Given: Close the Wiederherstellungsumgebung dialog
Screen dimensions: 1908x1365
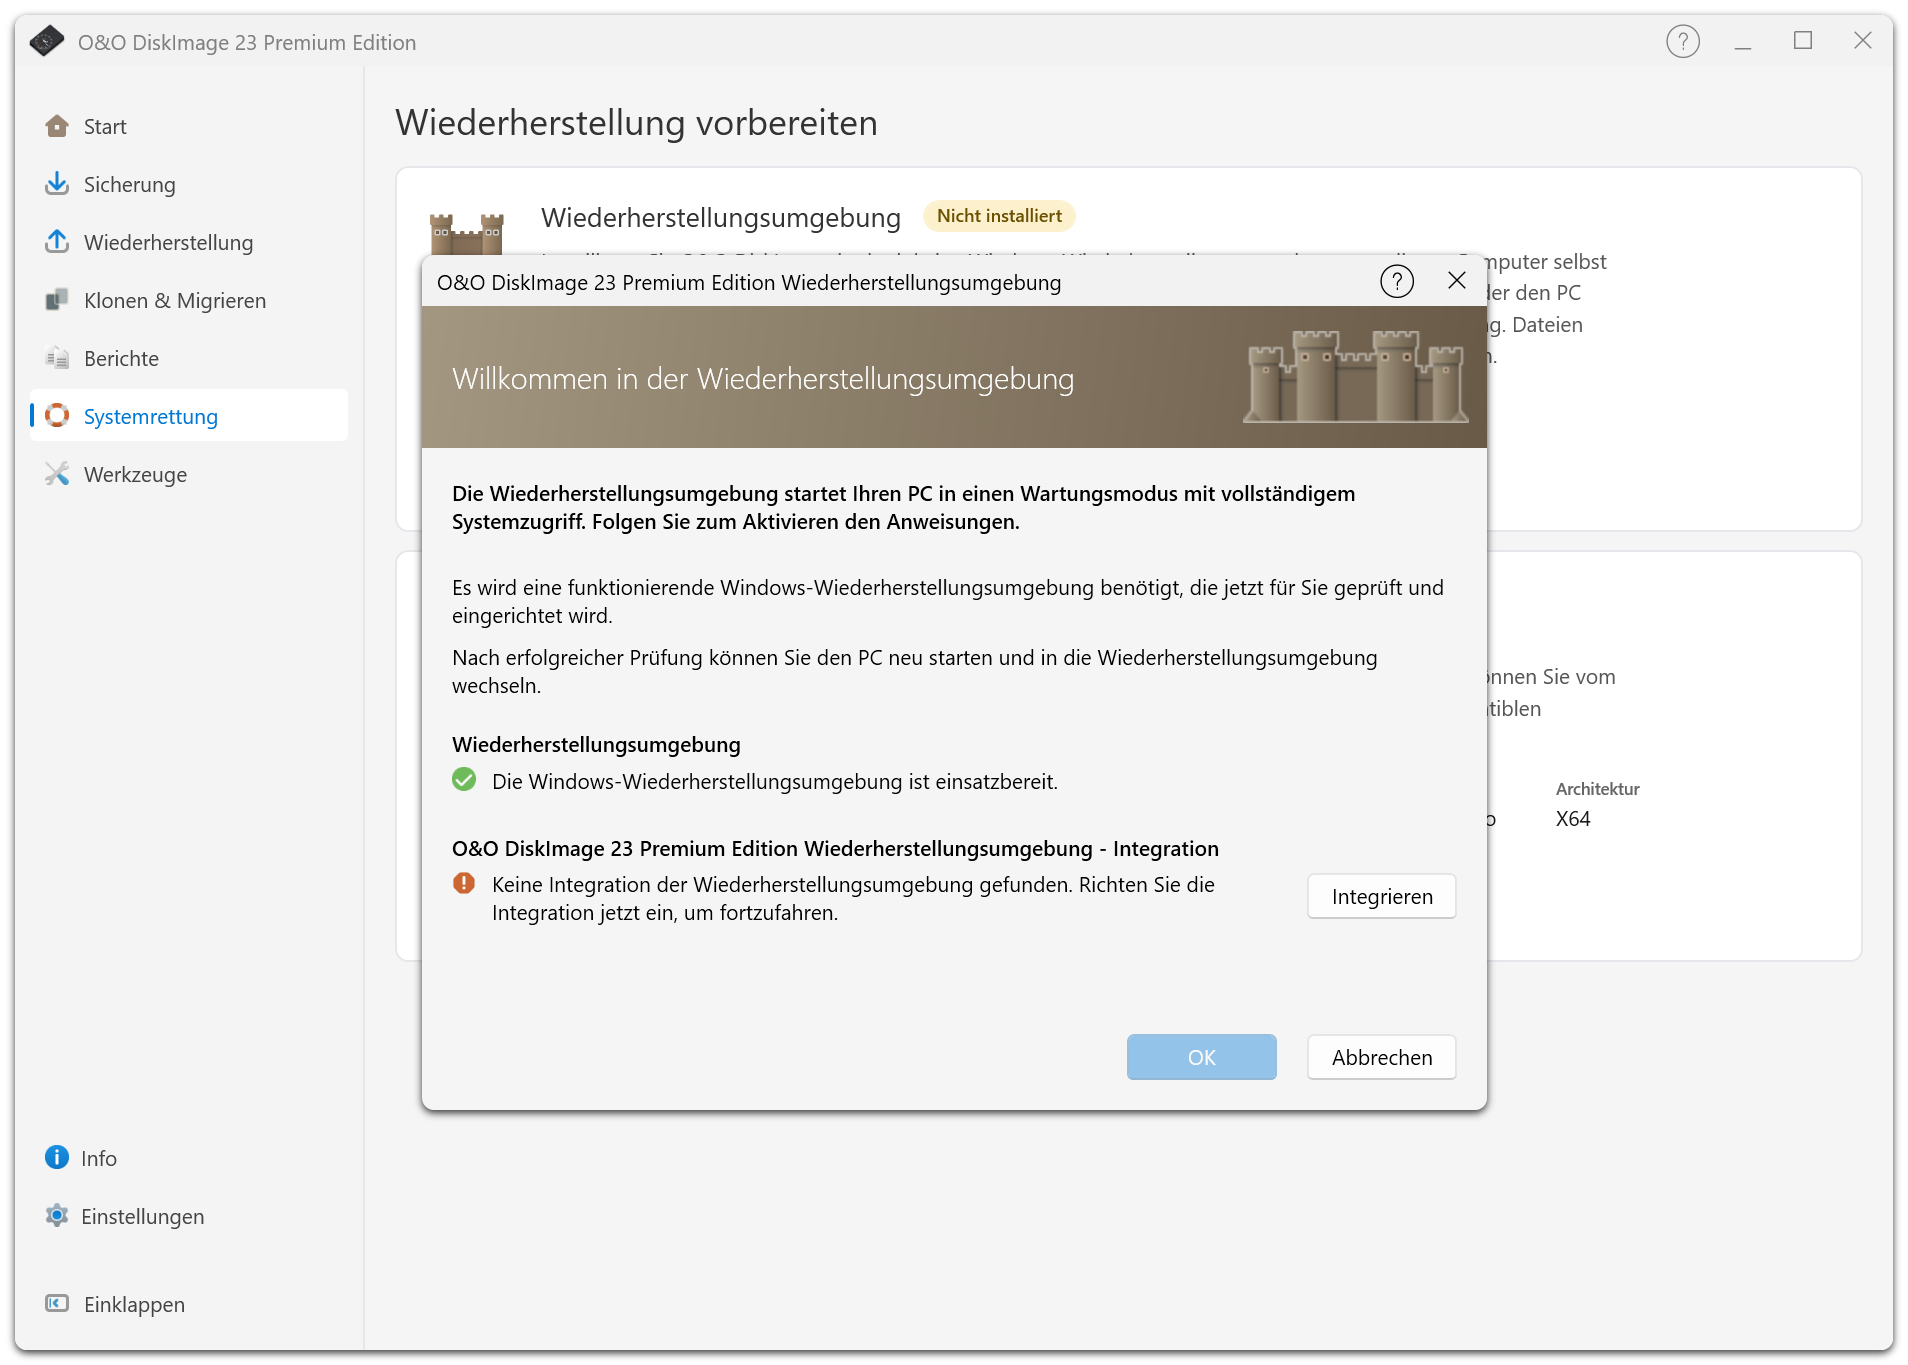Looking at the screenshot, I should 1457,281.
